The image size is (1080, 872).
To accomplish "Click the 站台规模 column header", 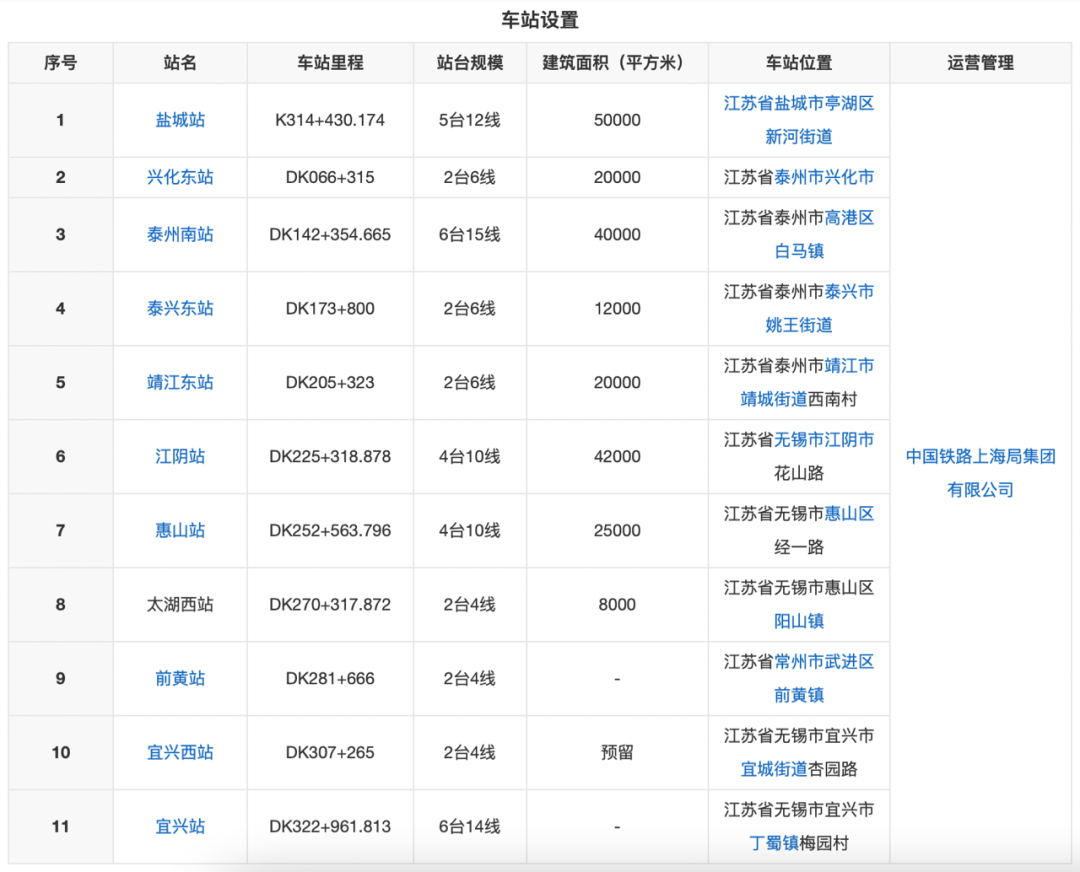I will click(x=470, y=63).
